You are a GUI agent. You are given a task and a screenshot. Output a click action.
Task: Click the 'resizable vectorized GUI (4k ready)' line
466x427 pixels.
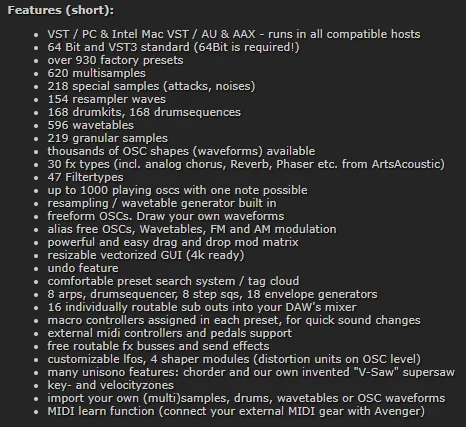click(146, 255)
